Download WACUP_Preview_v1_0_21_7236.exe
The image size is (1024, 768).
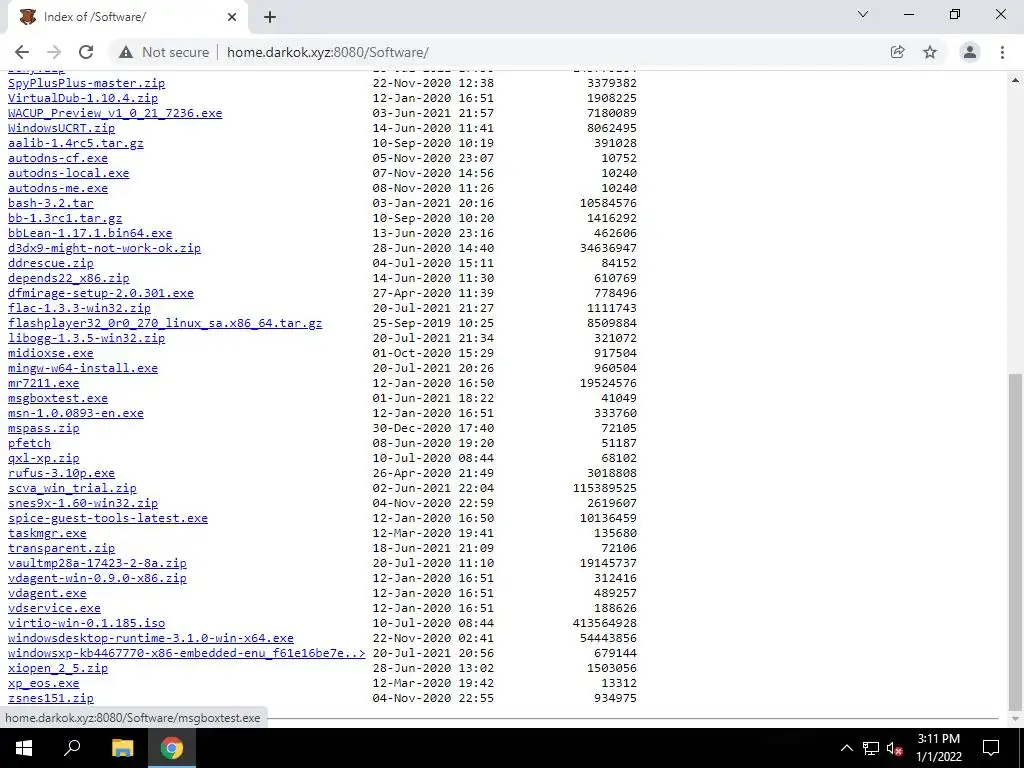click(115, 113)
